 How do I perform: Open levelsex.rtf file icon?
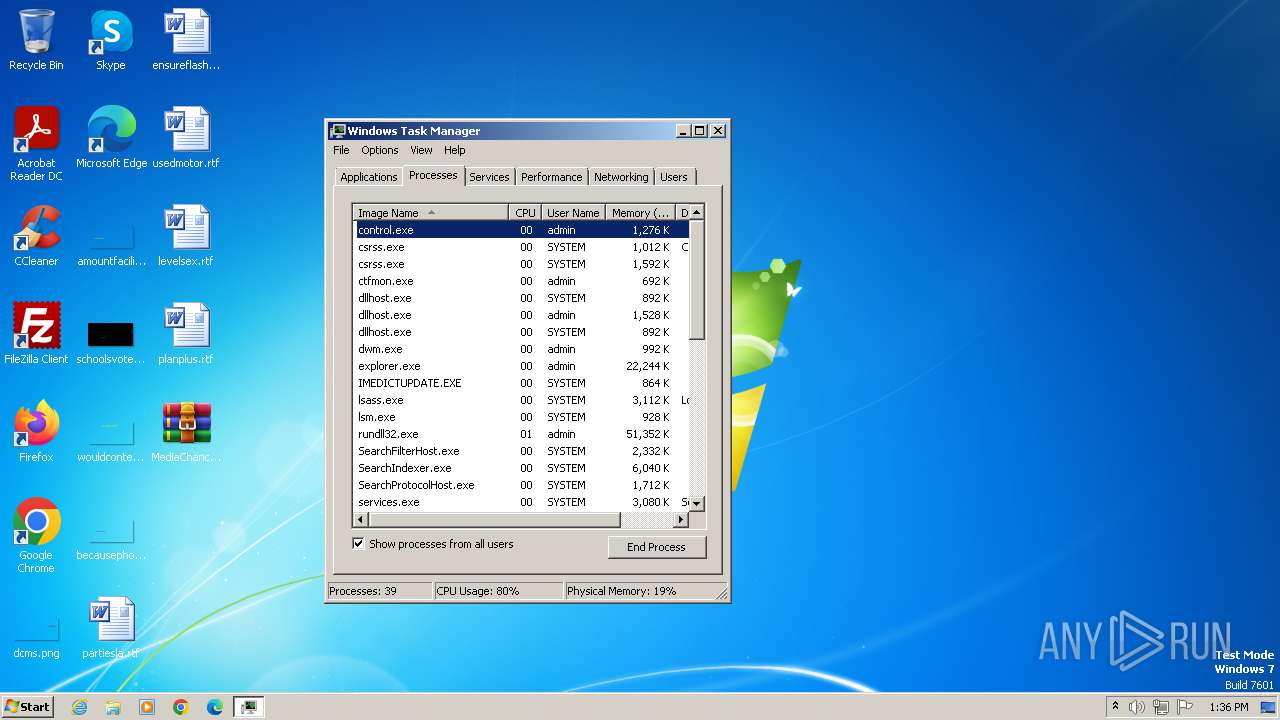[x=186, y=236]
